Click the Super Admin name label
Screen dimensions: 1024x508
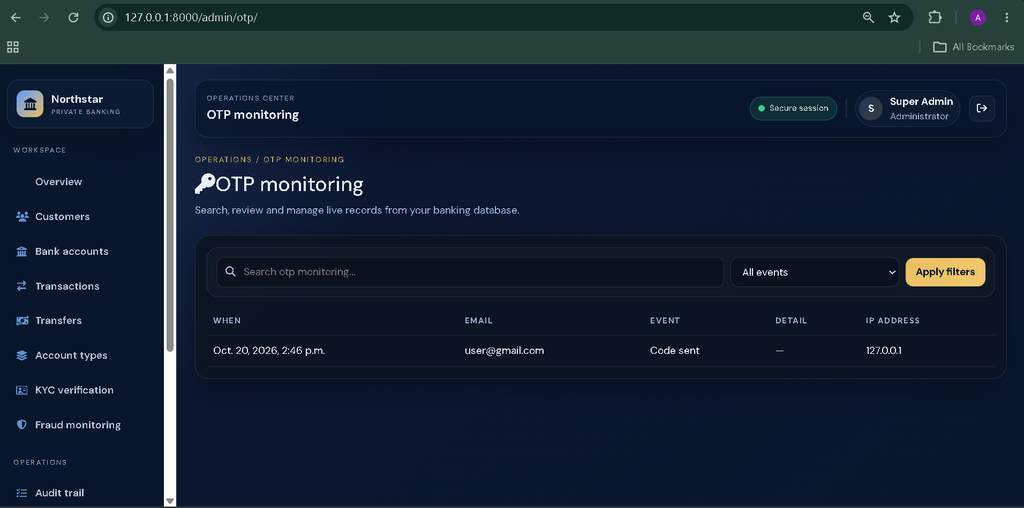click(921, 102)
